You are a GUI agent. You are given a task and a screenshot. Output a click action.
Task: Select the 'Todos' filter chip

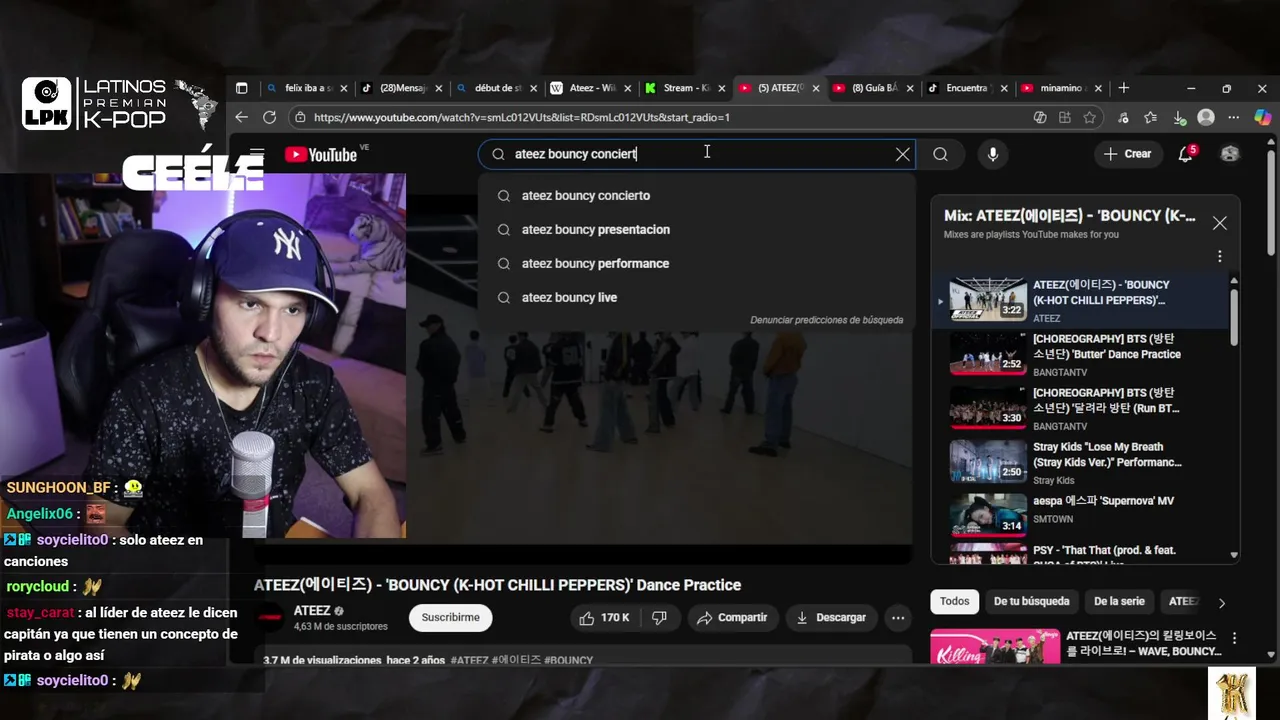point(954,601)
